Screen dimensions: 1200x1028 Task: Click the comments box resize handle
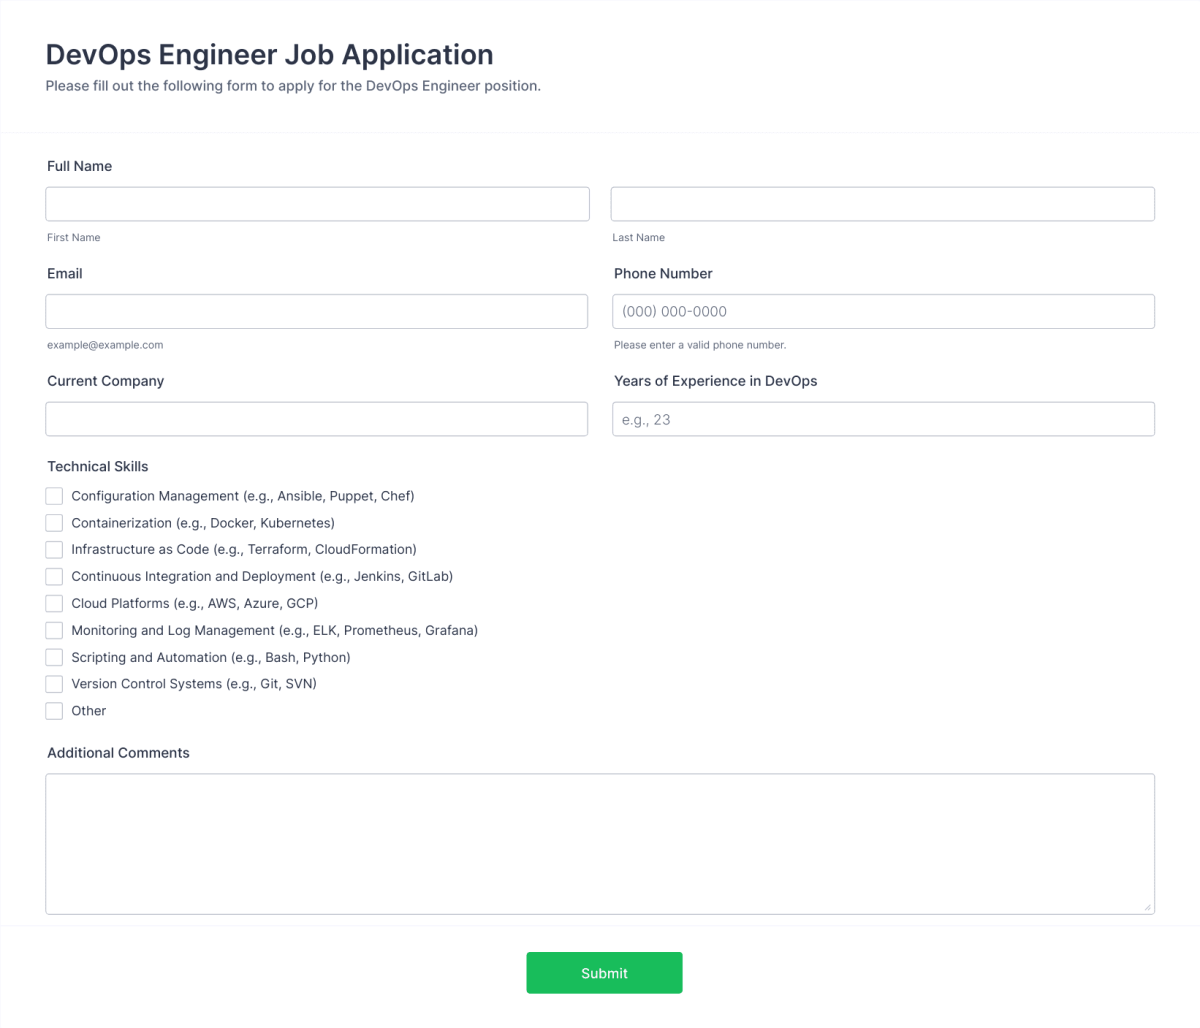point(1148,907)
